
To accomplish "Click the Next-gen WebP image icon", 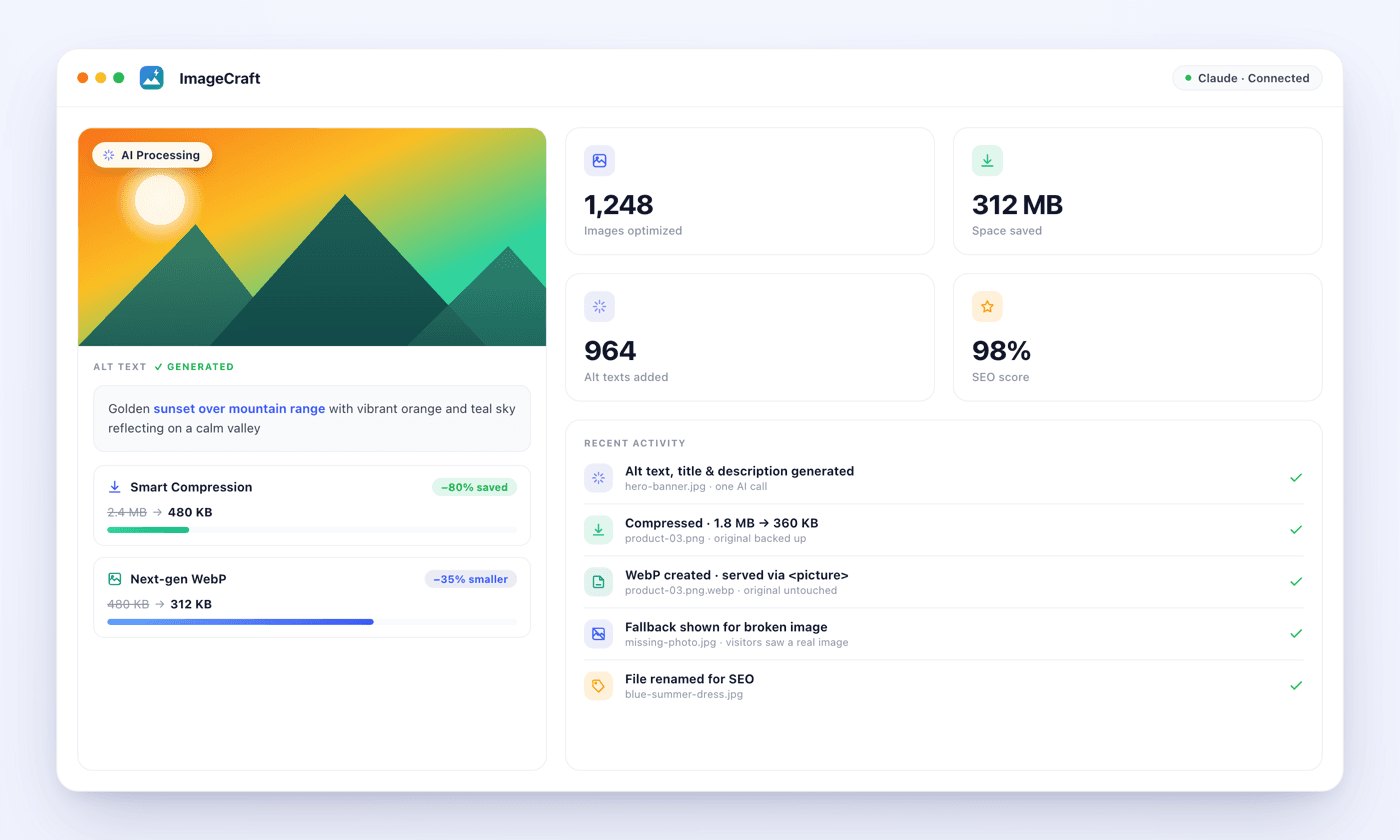I will pyautogui.click(x=115, y=579).
